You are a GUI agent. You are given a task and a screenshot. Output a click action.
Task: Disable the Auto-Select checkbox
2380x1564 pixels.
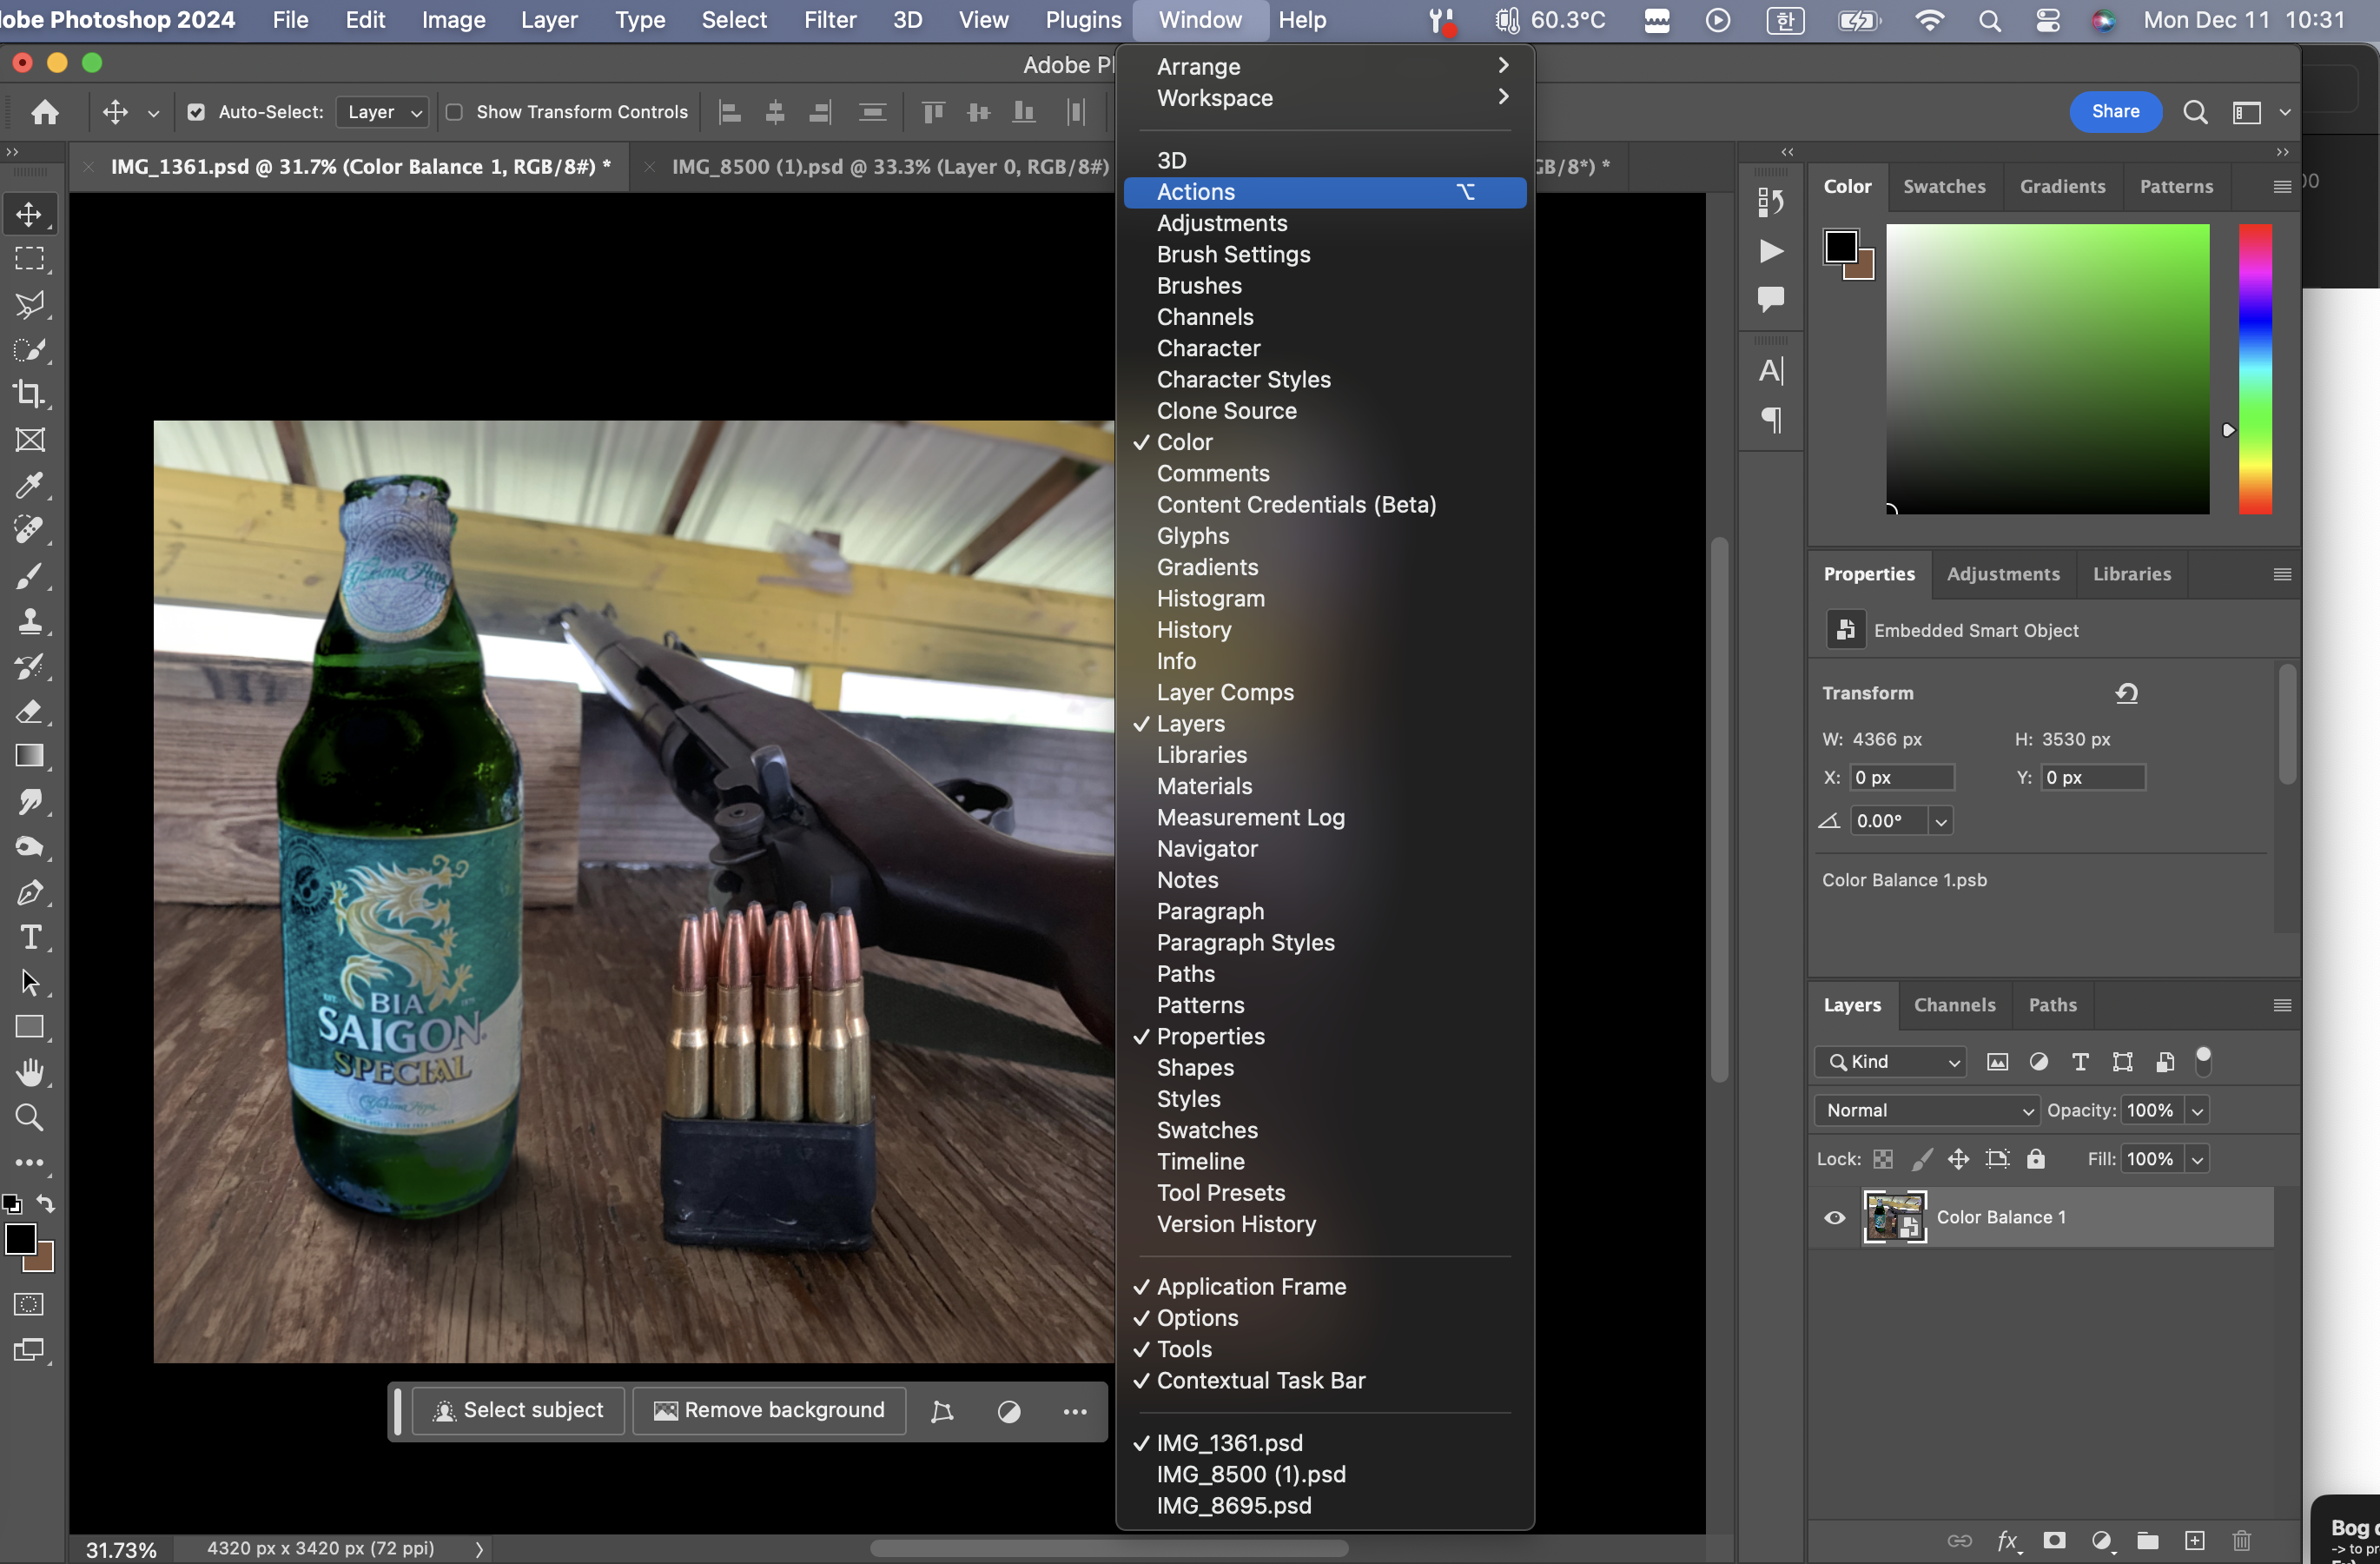(x=196, y=112)
